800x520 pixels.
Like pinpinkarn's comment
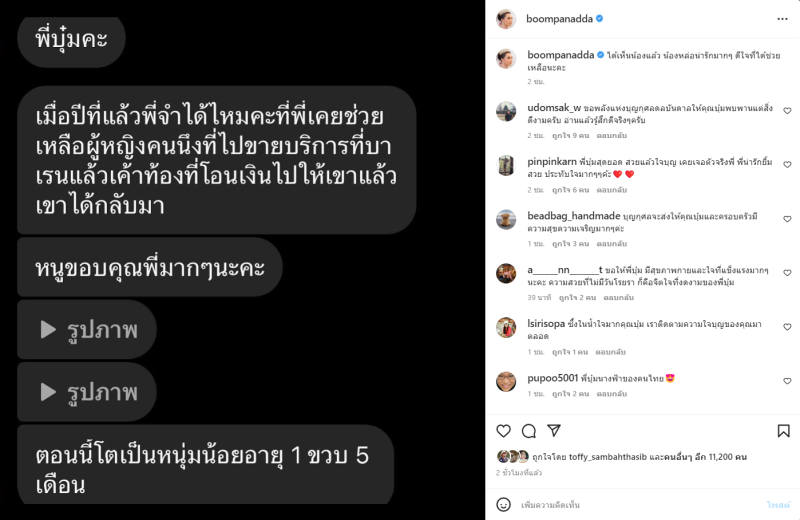787,165
